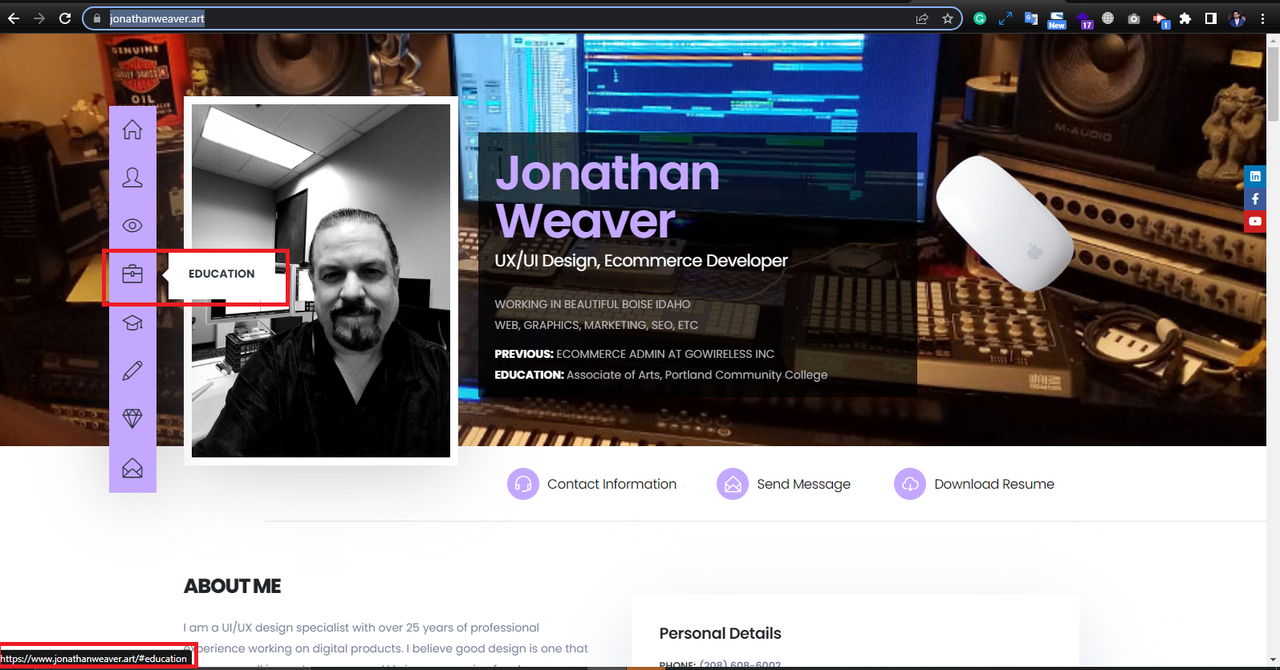Open the YouTube social icon
The height and width of the screenshot is (670, 1280).
(x=1255, y=221)
